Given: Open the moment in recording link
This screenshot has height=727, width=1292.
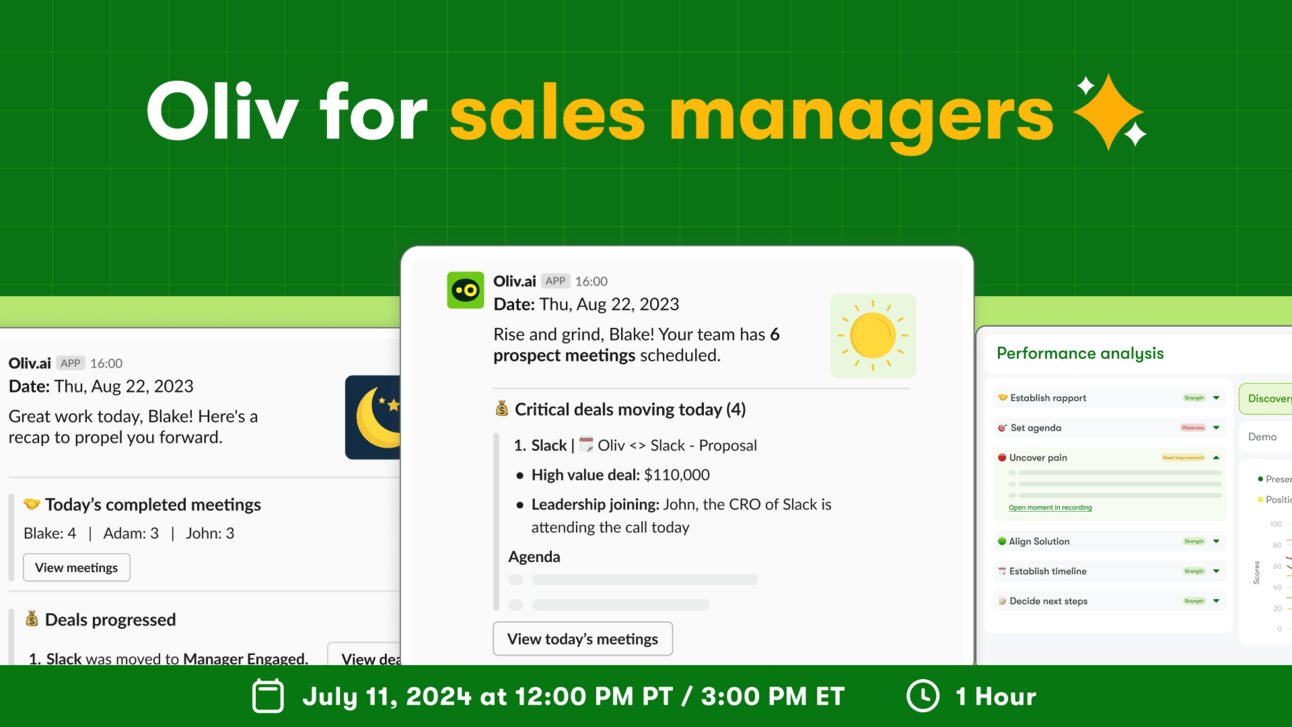Looking at the screenshot, I should (x=1050, y=507).
